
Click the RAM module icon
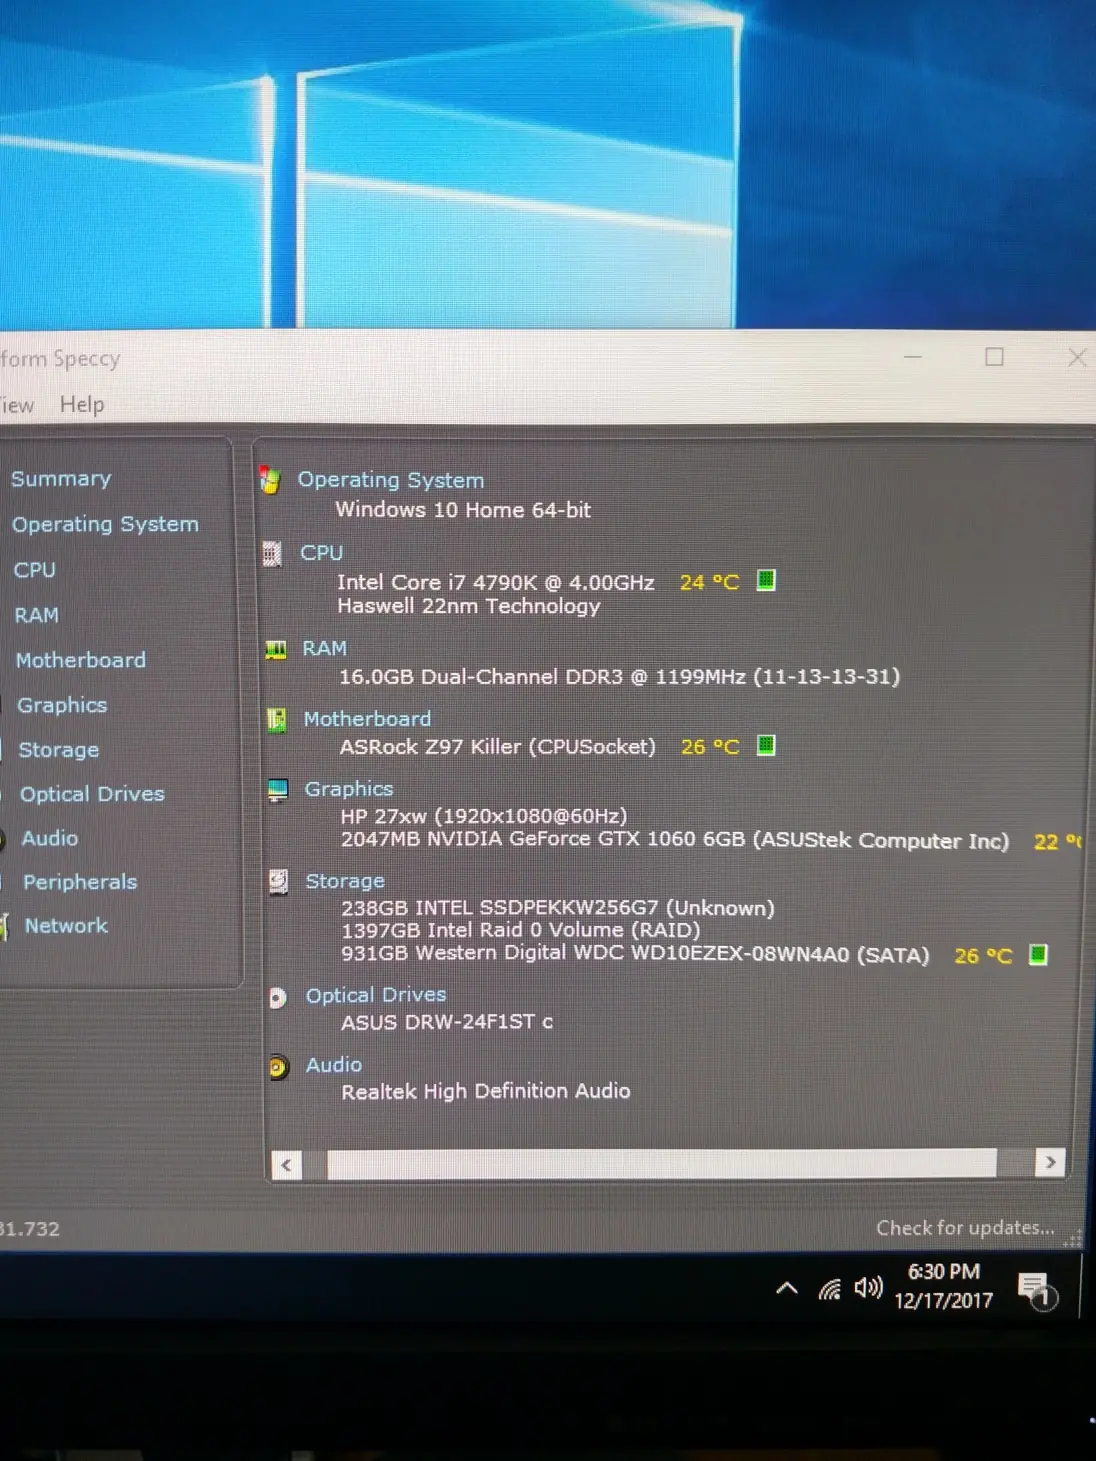pyautogui.click(x=276, y=649)
